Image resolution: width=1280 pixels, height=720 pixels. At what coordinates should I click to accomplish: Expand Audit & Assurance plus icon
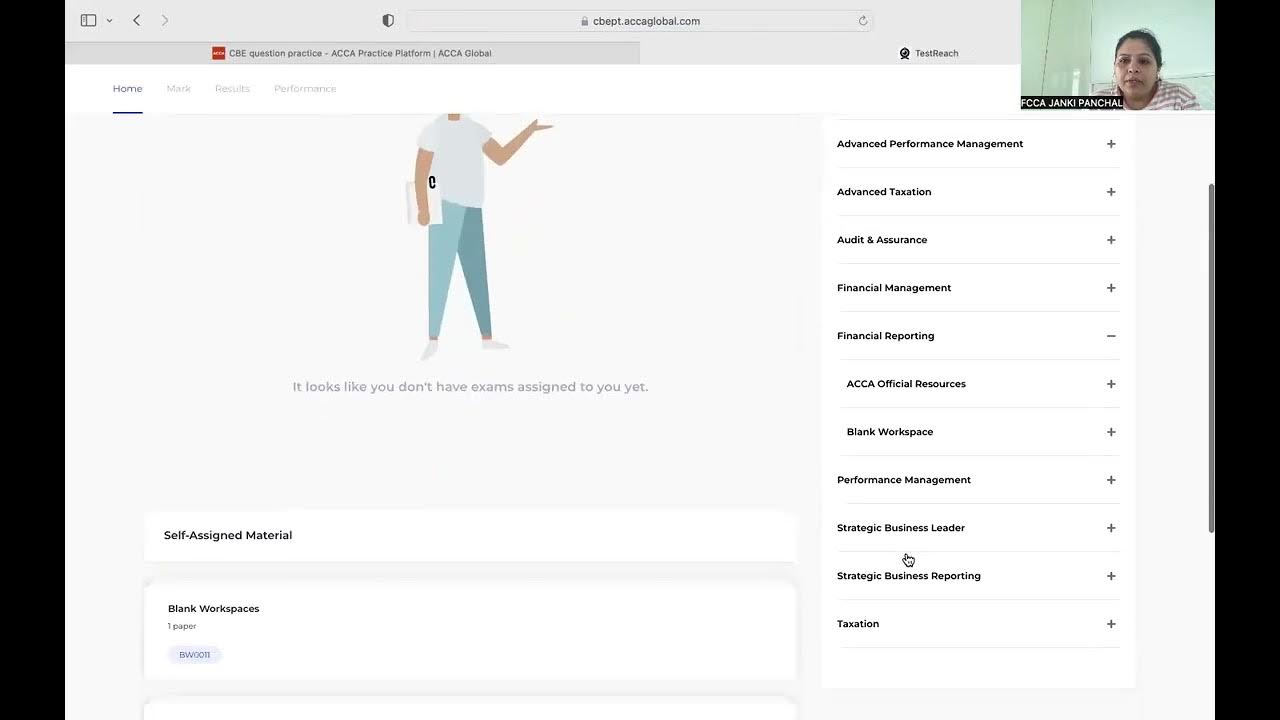1111,240
